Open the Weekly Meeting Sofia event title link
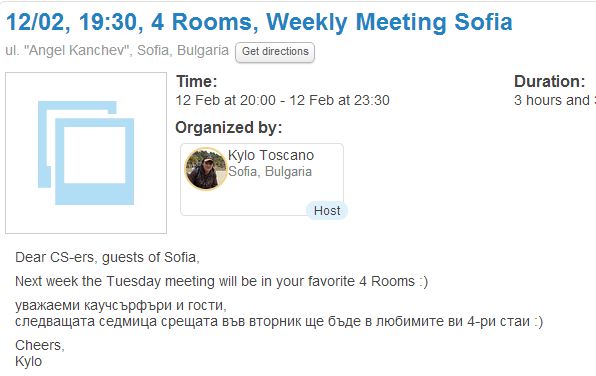Viewport: 596px width, 376px height. 259,22
